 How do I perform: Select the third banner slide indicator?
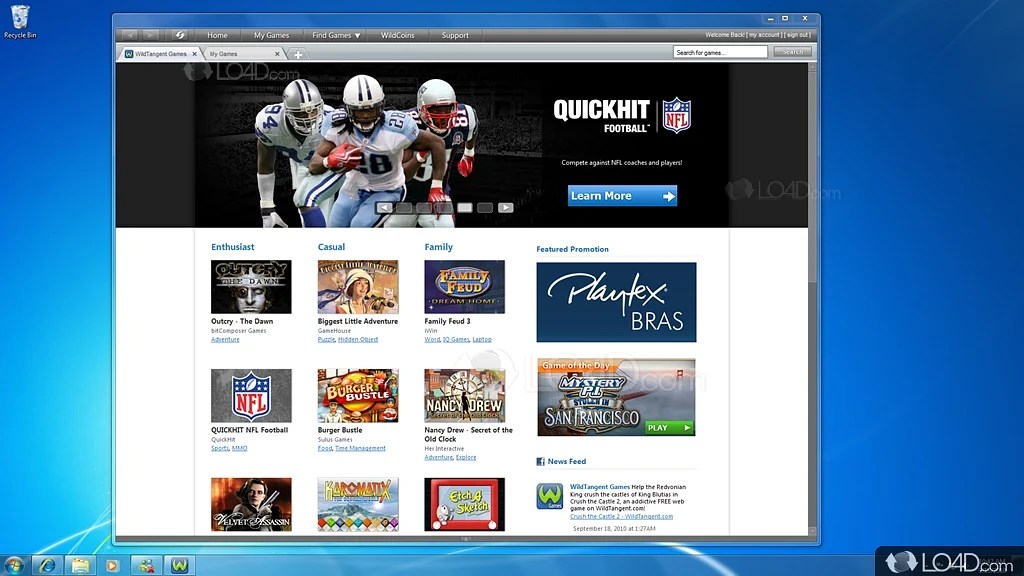pyautogui.click(x=445, y=208)
